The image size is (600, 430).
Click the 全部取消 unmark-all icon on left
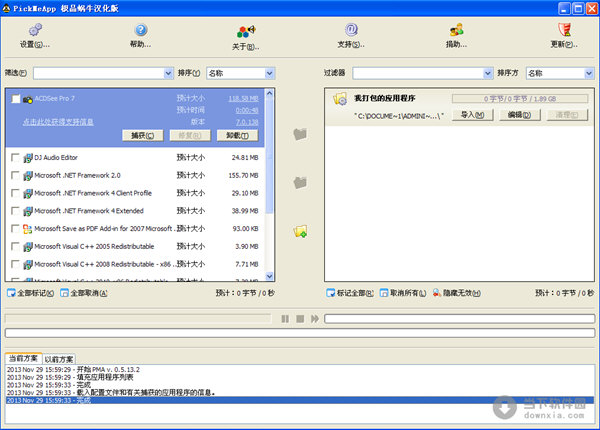pos(65,293)
